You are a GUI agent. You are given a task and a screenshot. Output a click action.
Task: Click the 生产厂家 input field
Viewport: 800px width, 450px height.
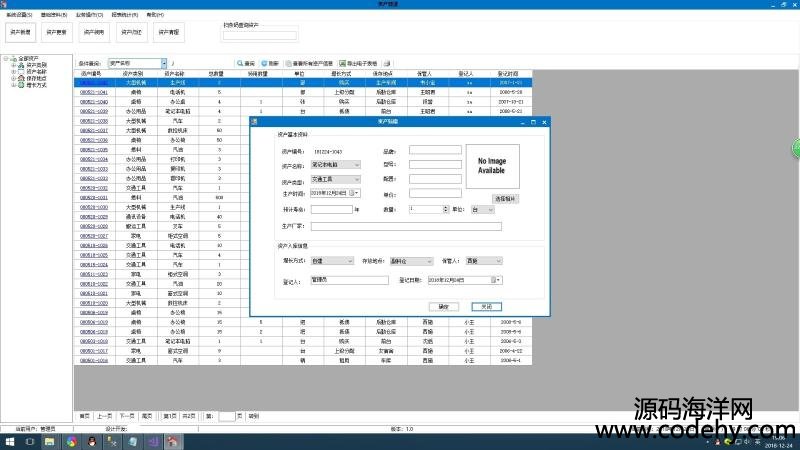(x=406, y=226)
